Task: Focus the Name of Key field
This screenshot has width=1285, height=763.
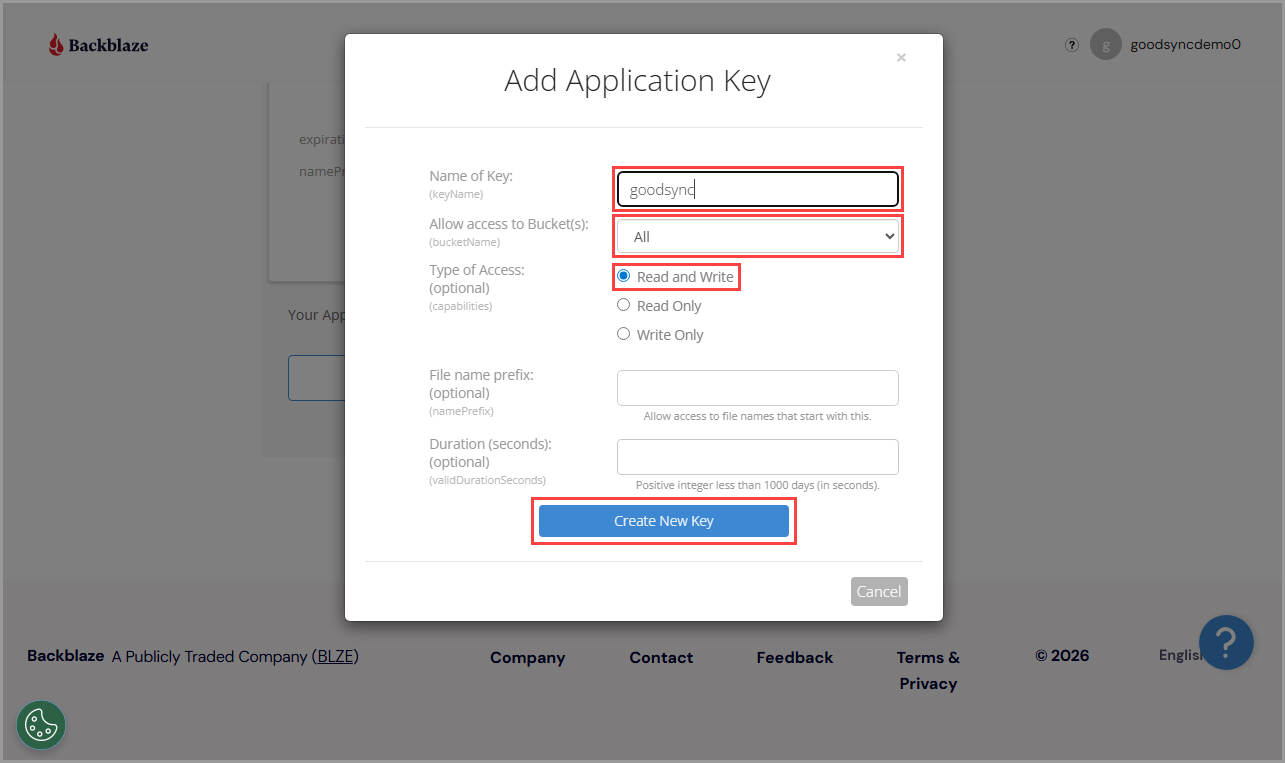Action: (758, 189)
